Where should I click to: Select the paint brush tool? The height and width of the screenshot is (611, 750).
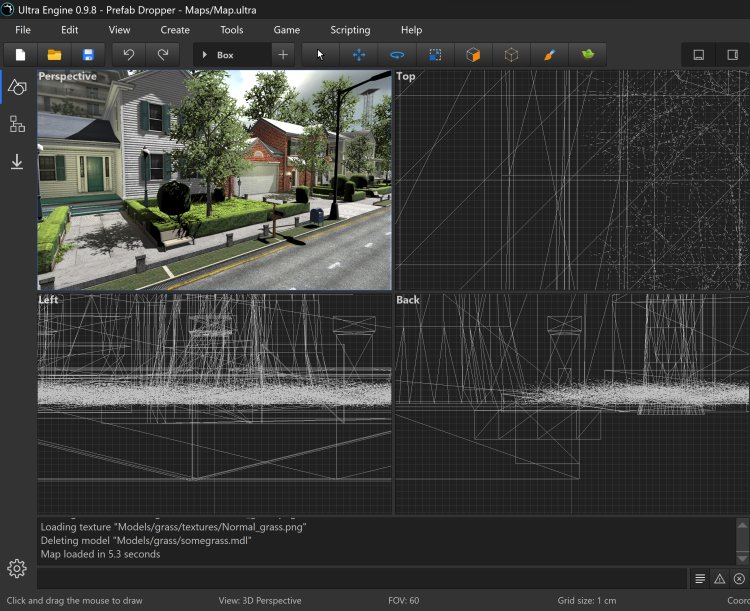click(549, 55)
